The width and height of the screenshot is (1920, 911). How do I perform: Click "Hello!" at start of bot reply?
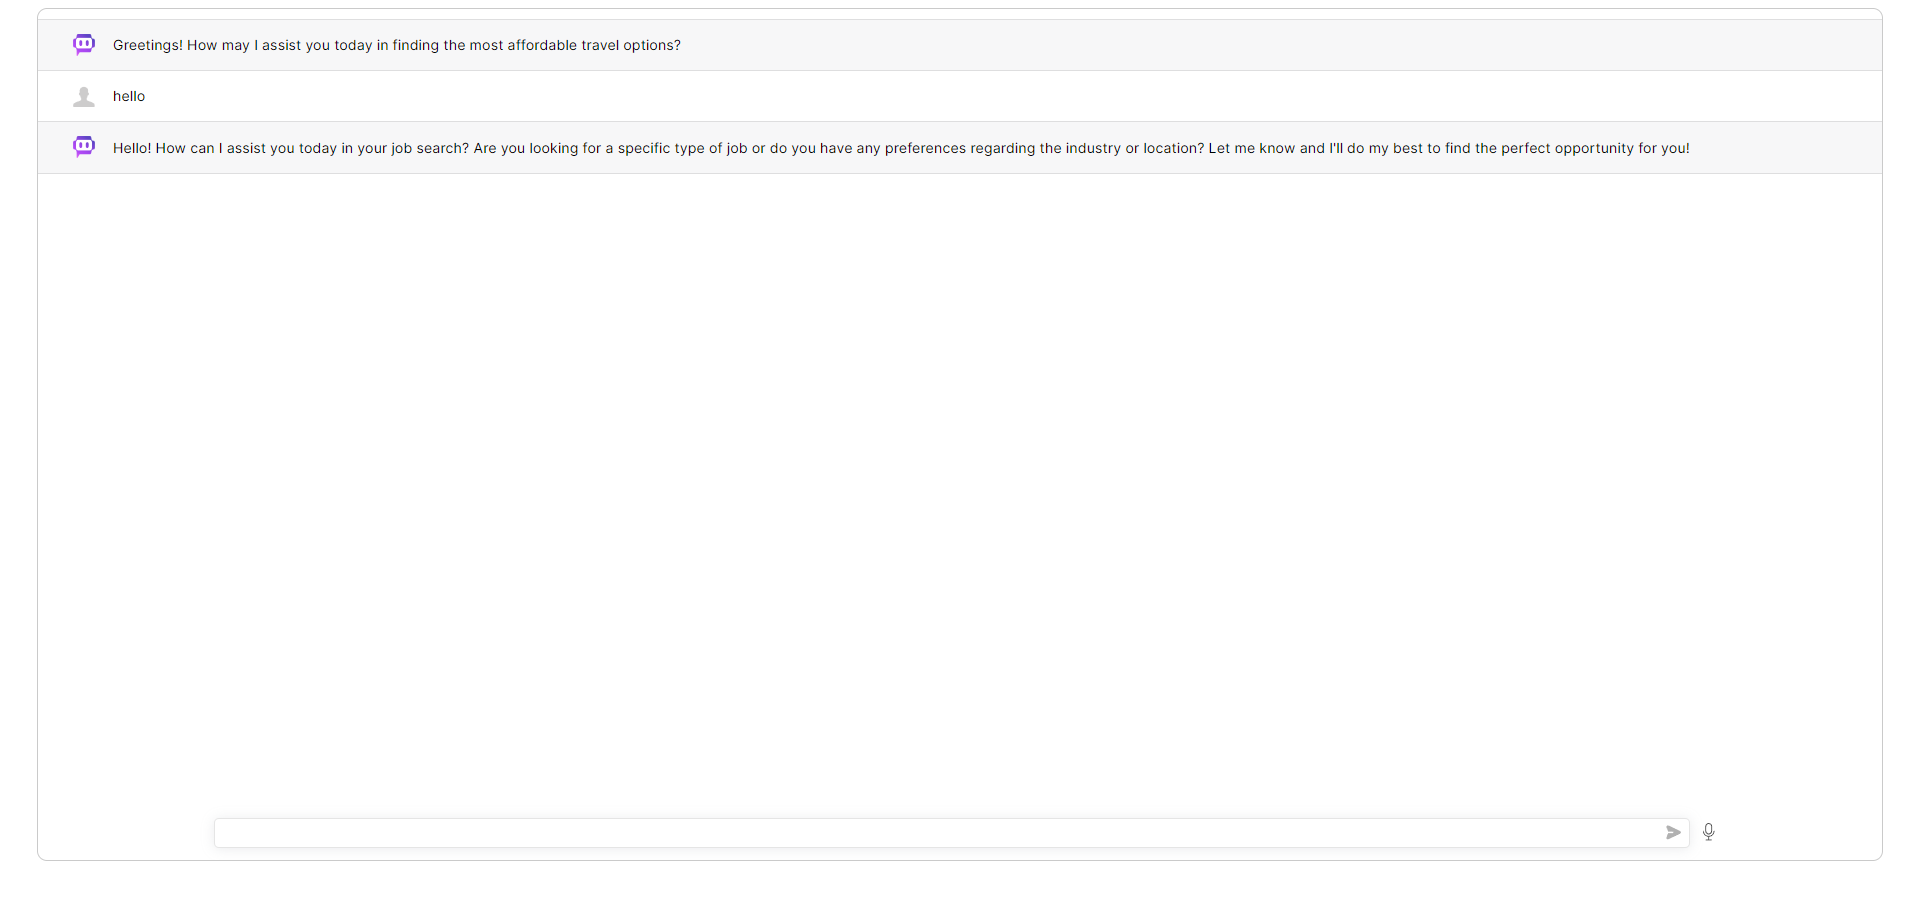click(132, 149)
